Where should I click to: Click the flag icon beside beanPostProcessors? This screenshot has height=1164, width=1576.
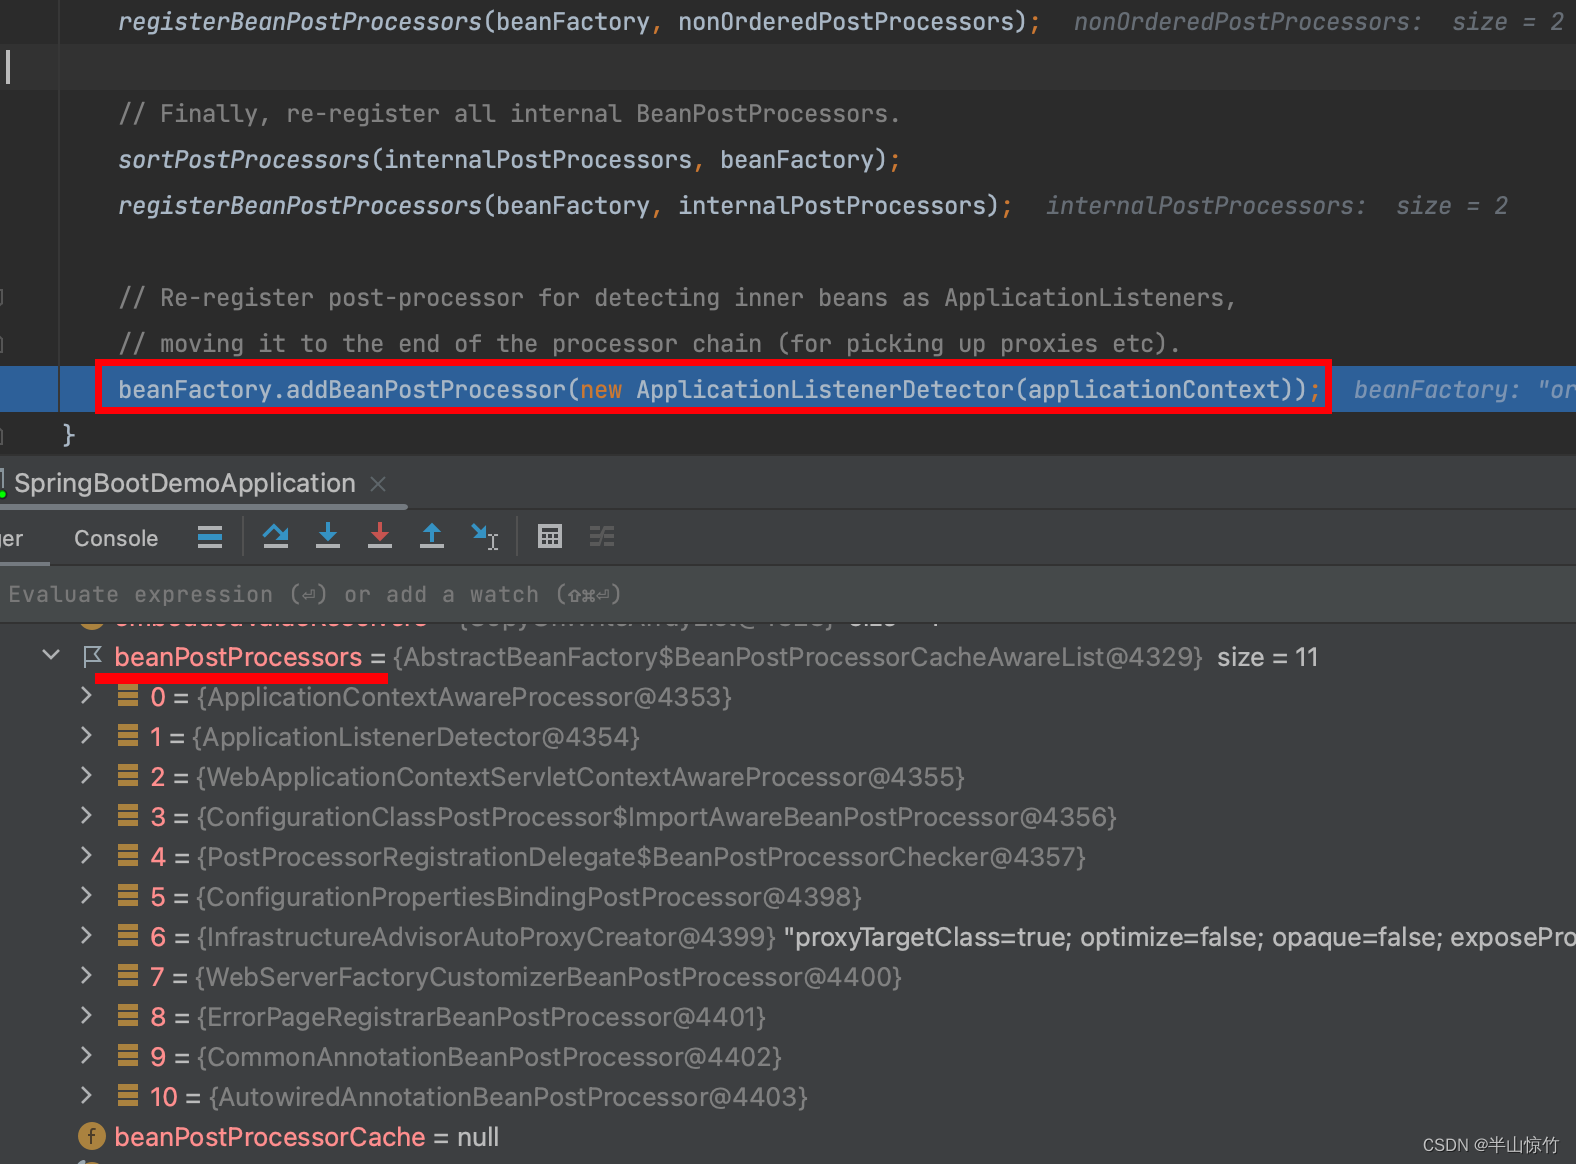click(x=92, y=656)
